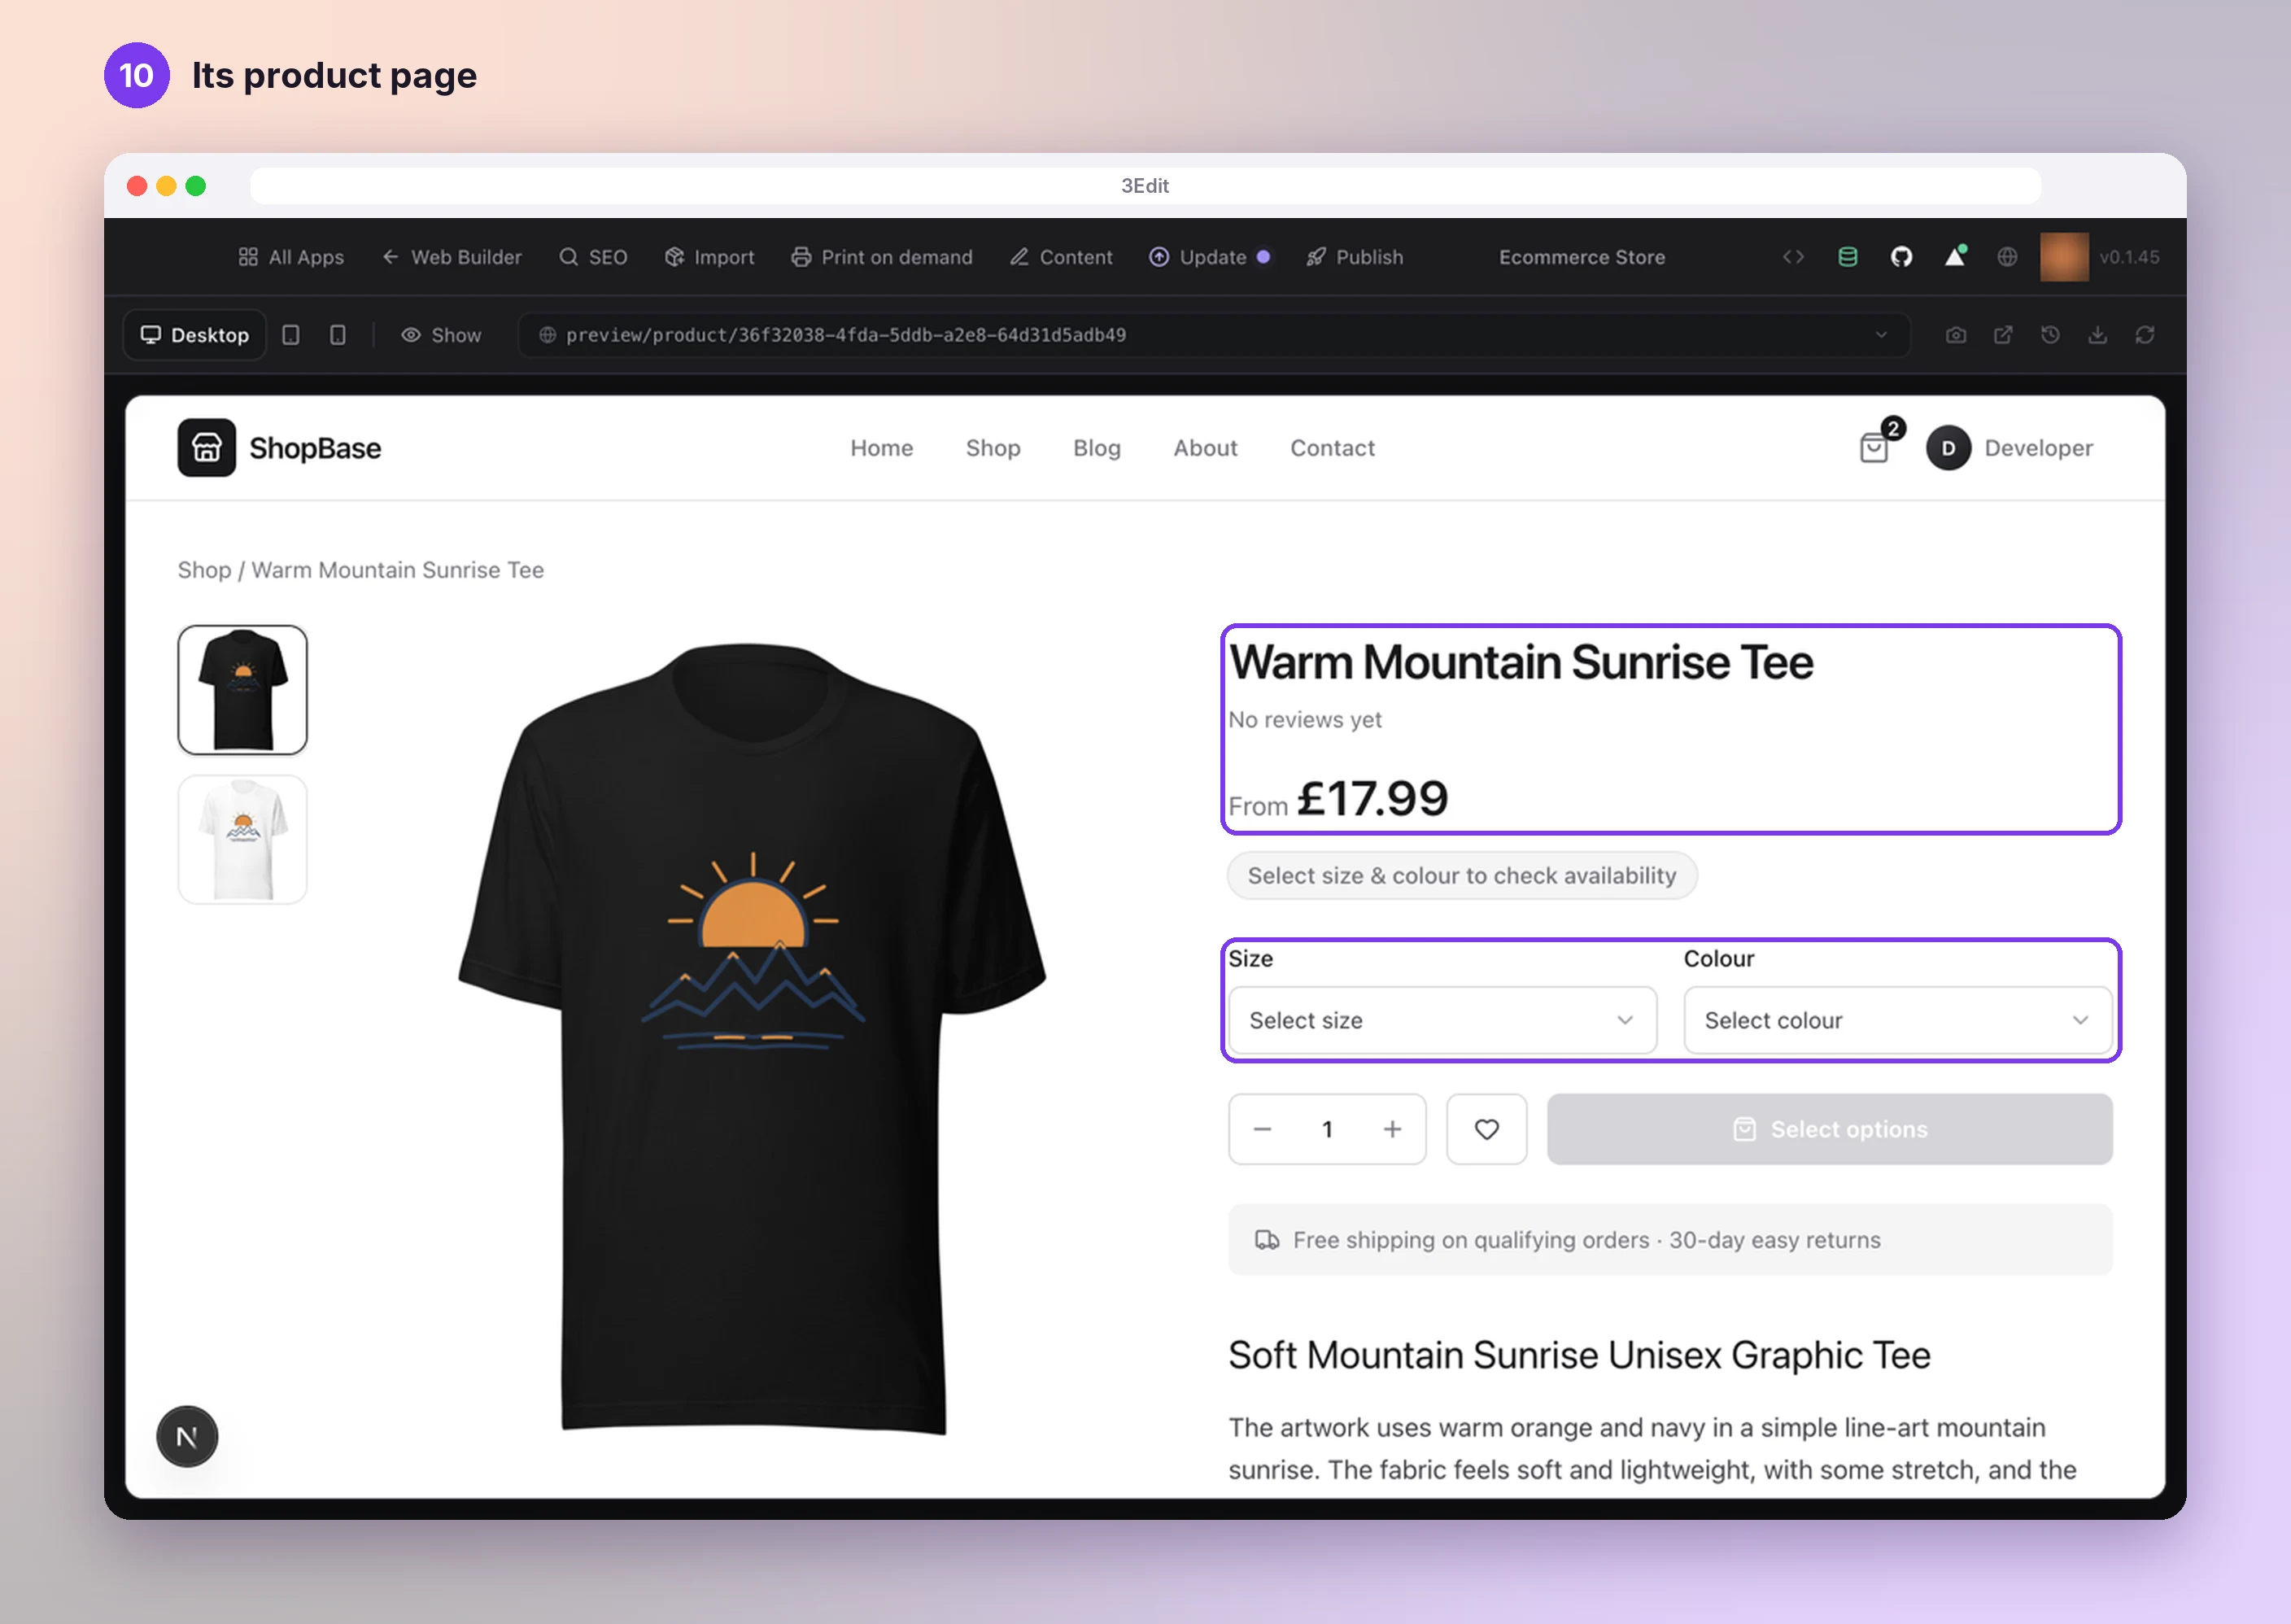Viewport: 2291px width, 1624px height.
Task: Select the black t-shirt thumbnail
Action: point(243,690)
